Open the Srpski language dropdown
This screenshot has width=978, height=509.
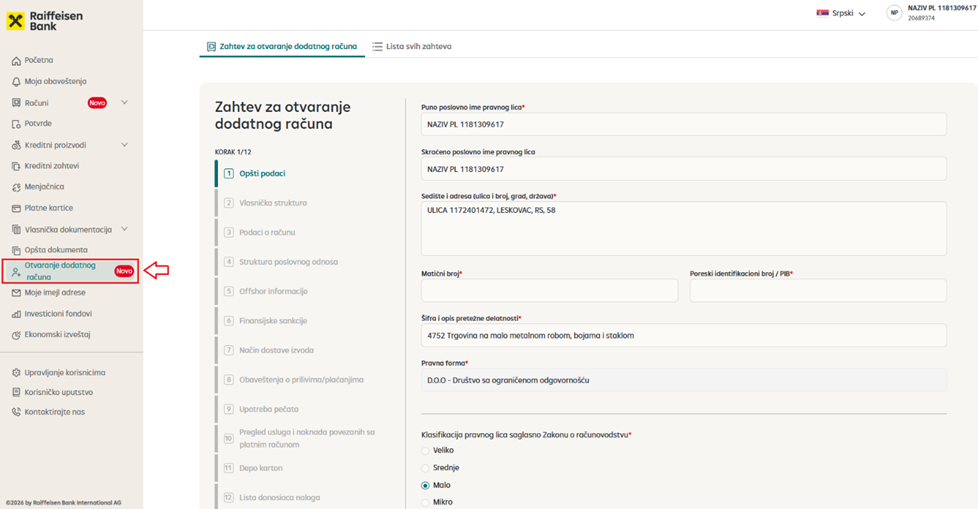click(x=841, y=13)
